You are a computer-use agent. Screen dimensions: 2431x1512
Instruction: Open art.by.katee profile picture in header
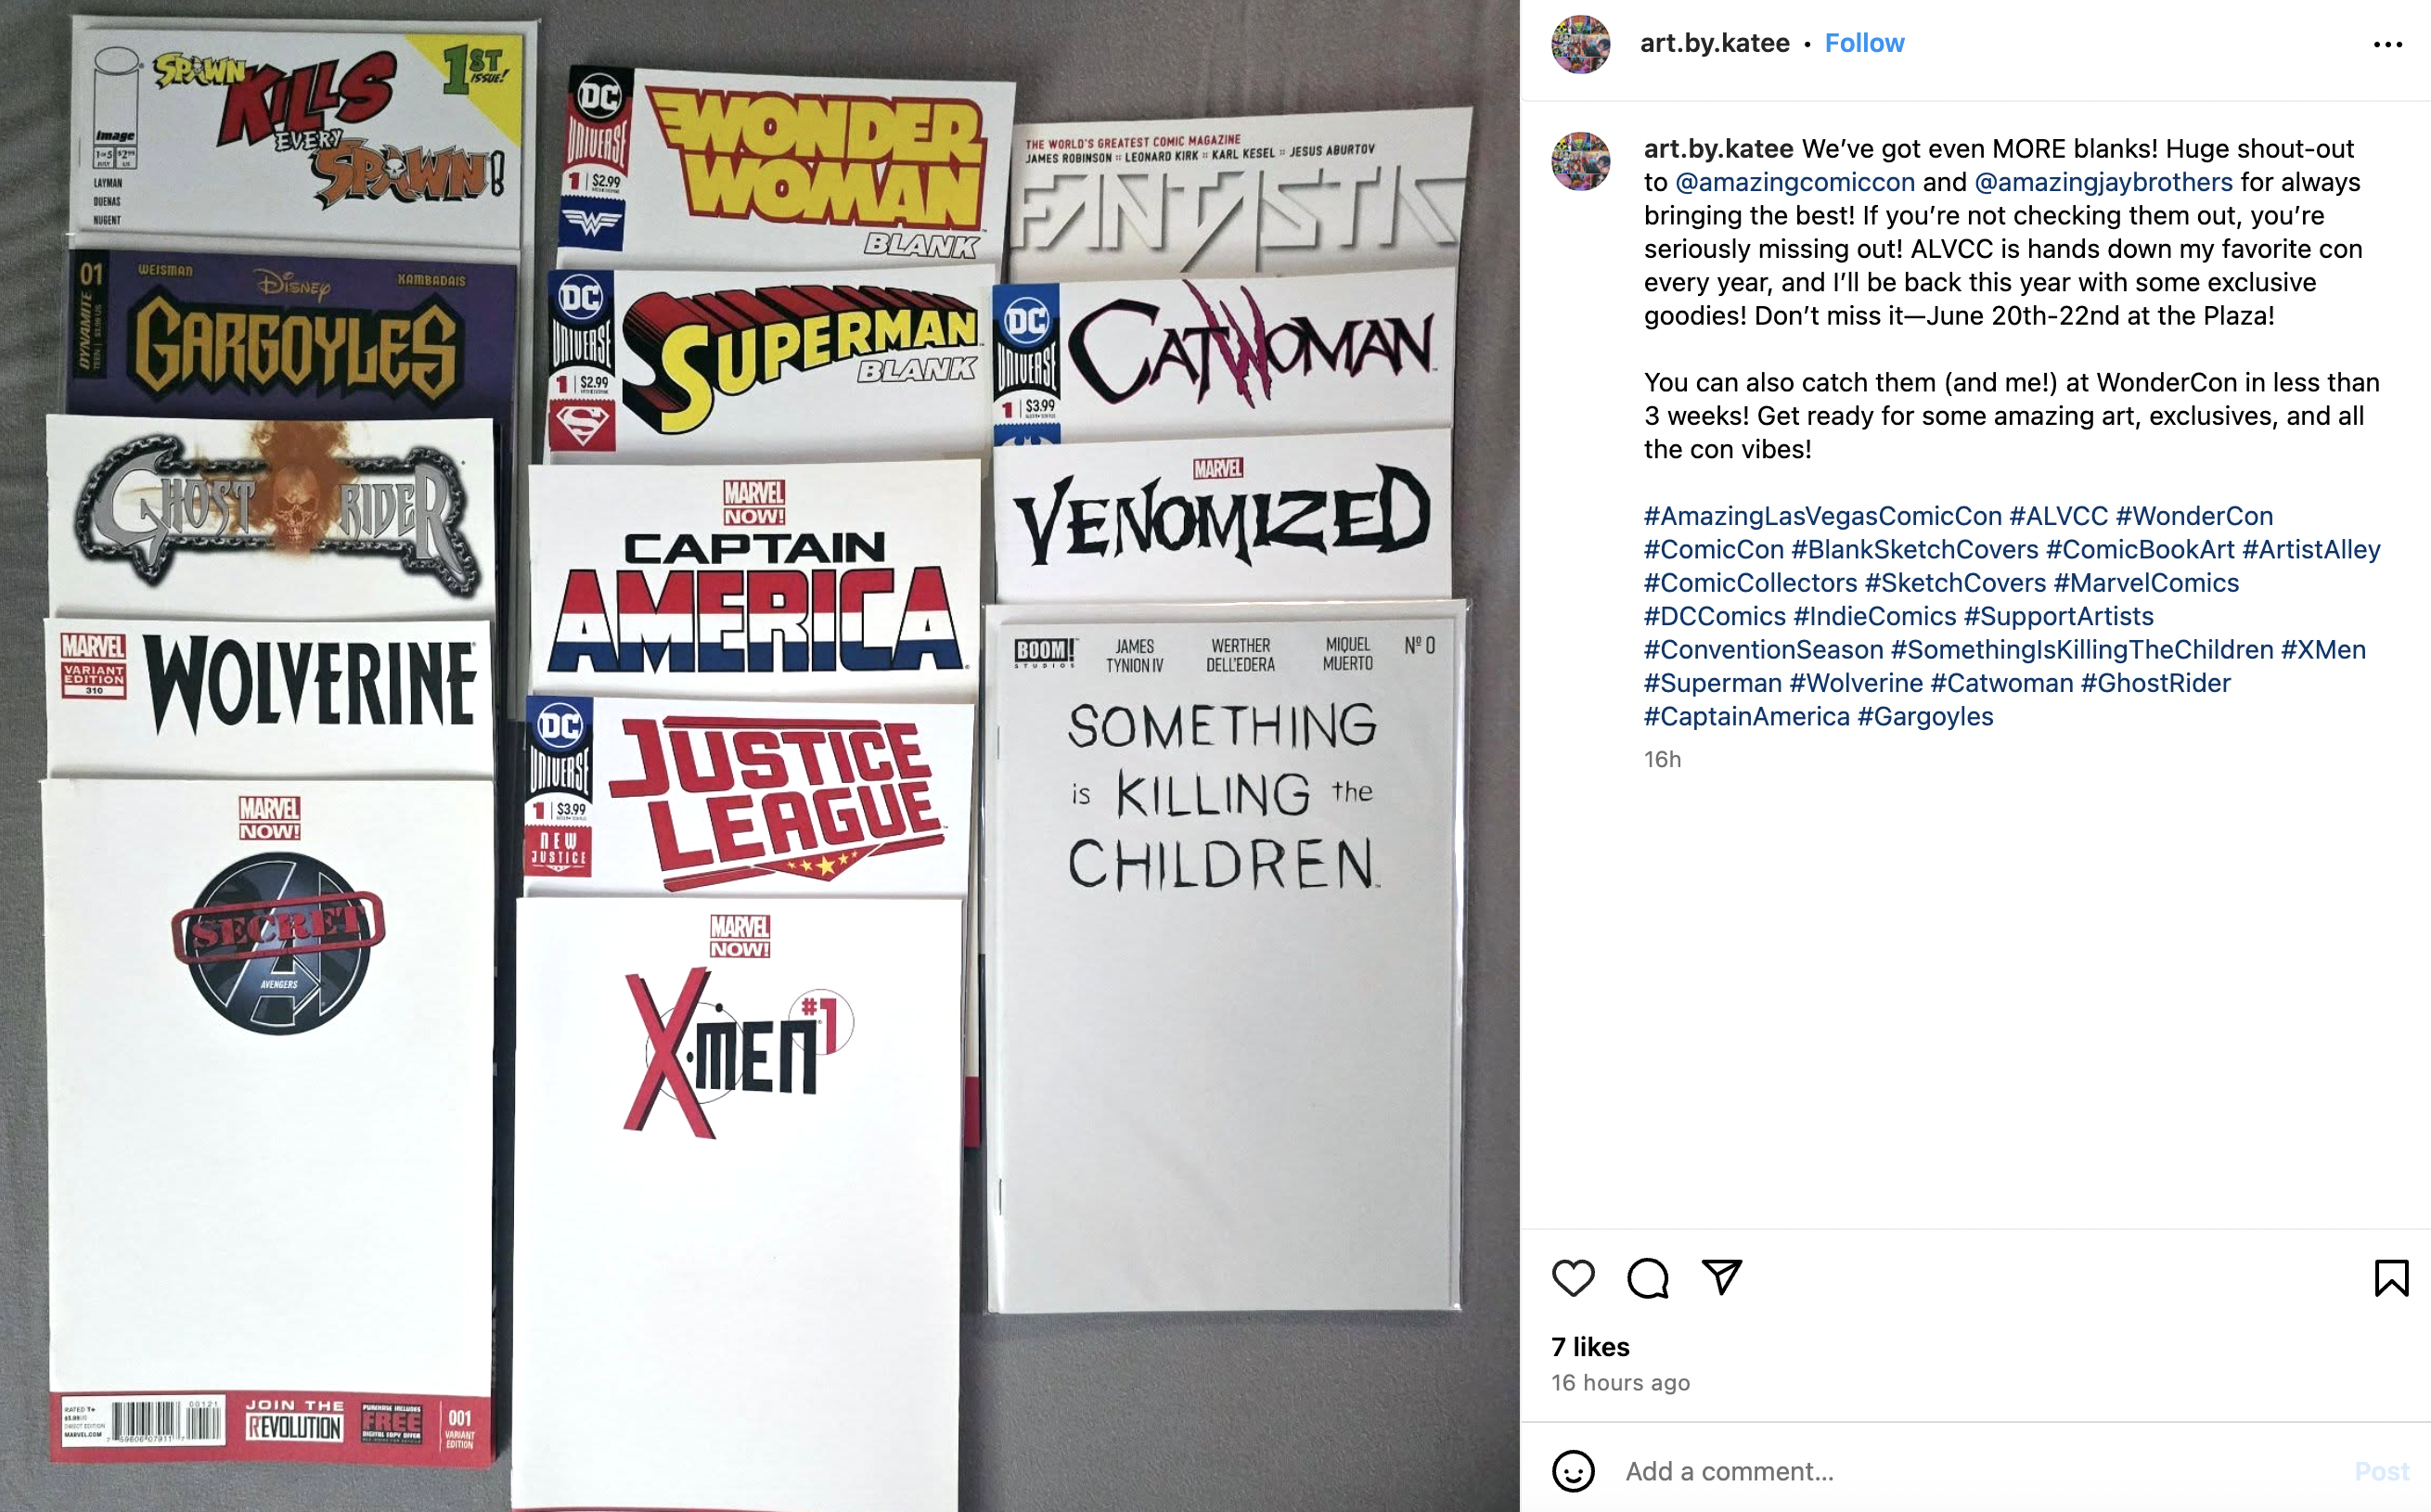coord(1580,44)
